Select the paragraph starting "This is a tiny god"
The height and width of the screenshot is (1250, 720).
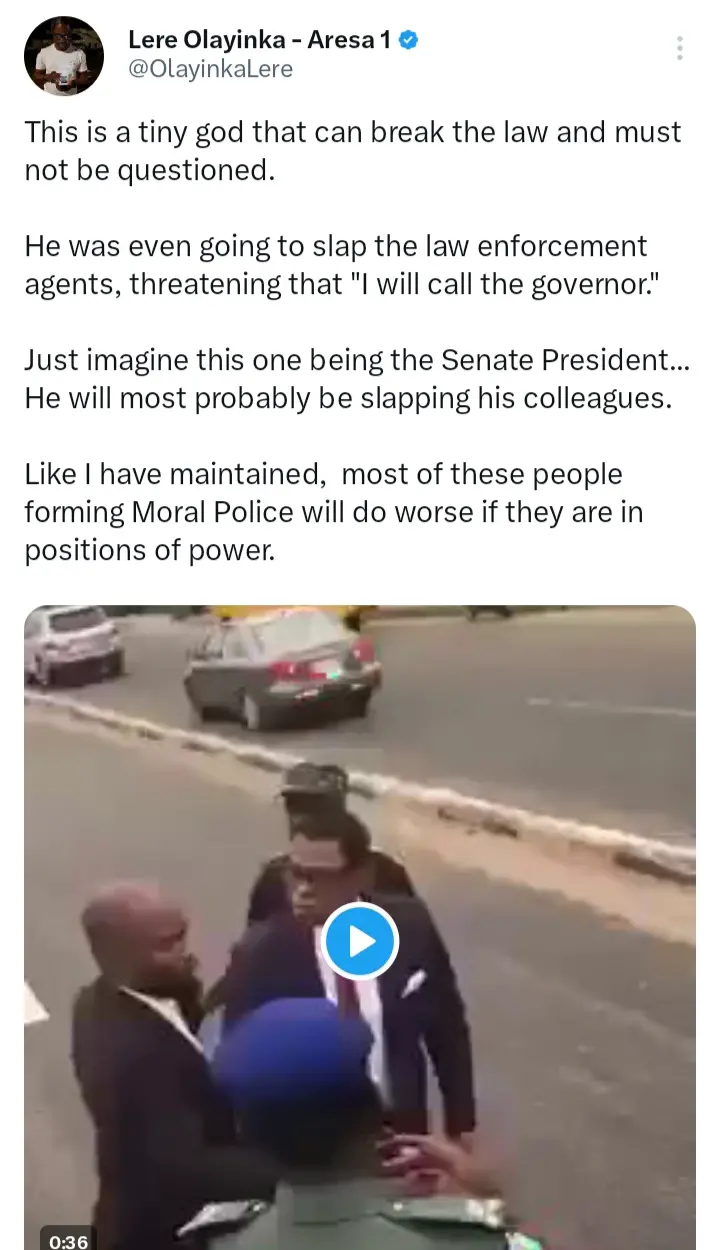pyautogui.click(x=353, y=151)
